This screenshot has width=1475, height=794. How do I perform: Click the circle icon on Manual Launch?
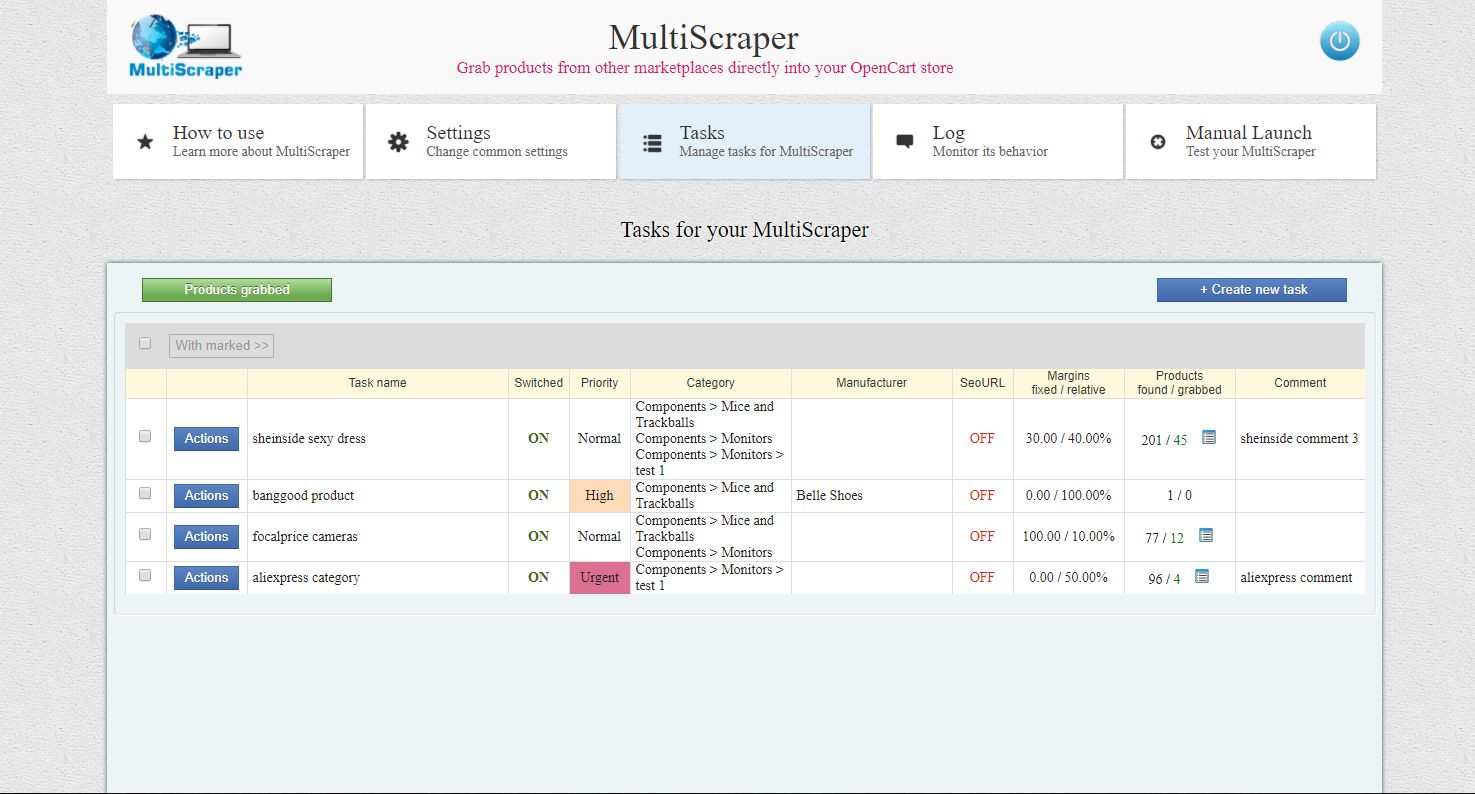click(x=1158, y=143)
